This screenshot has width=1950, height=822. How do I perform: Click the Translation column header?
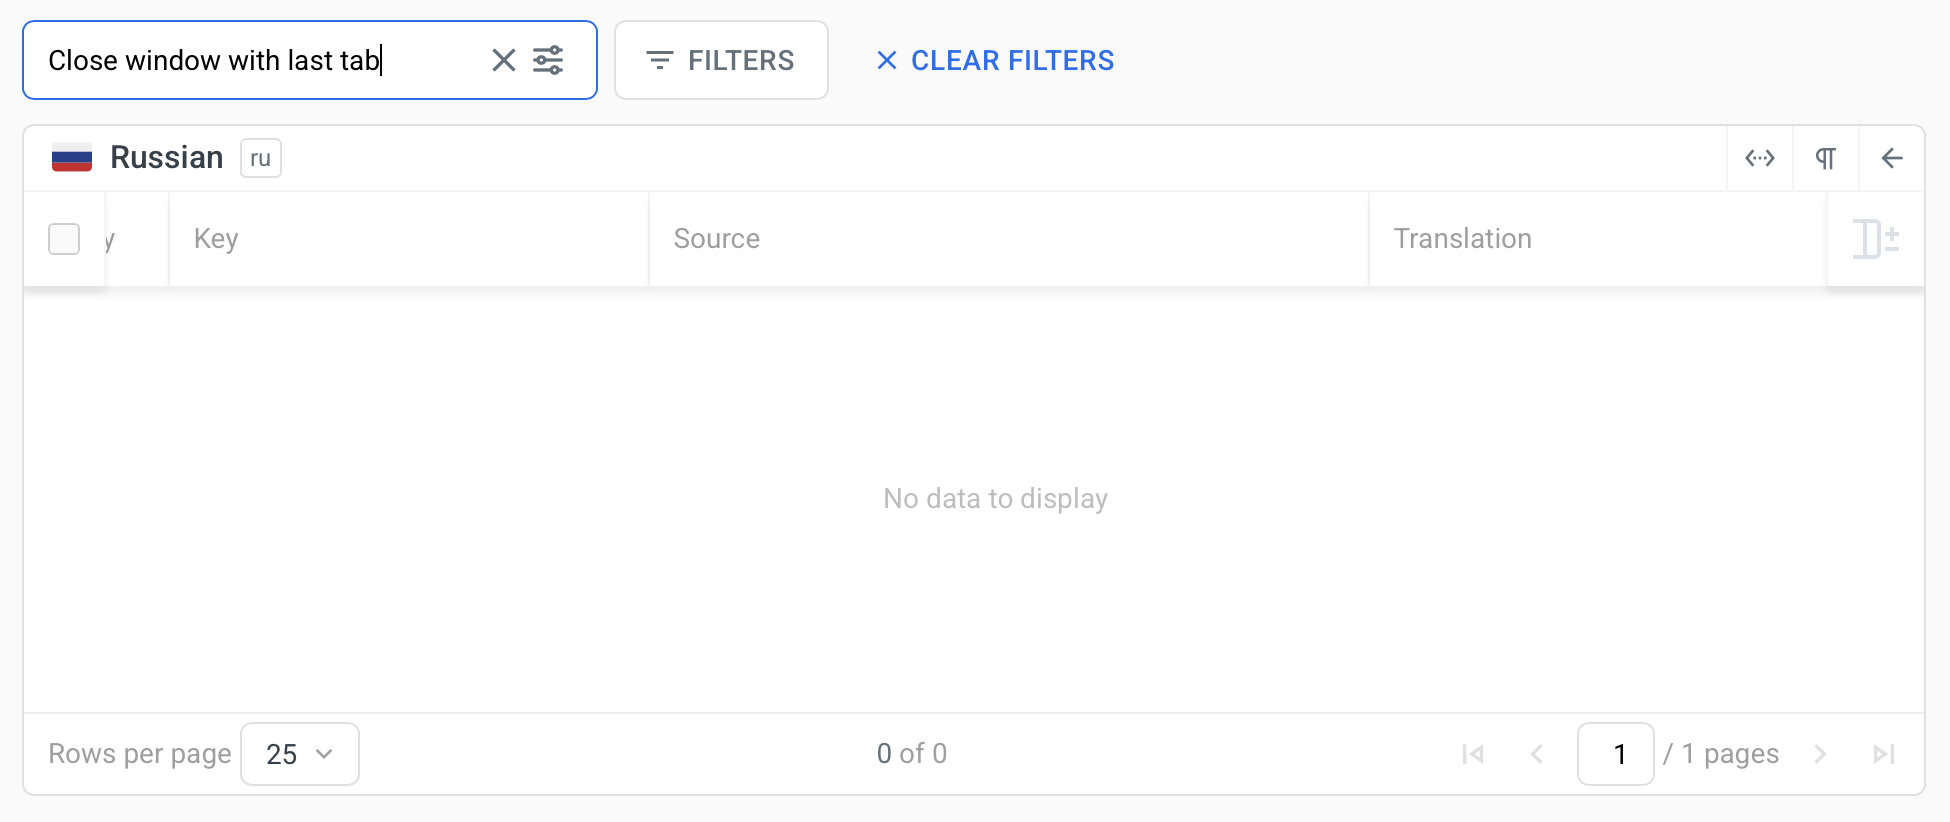click(x=1462, y=239)
